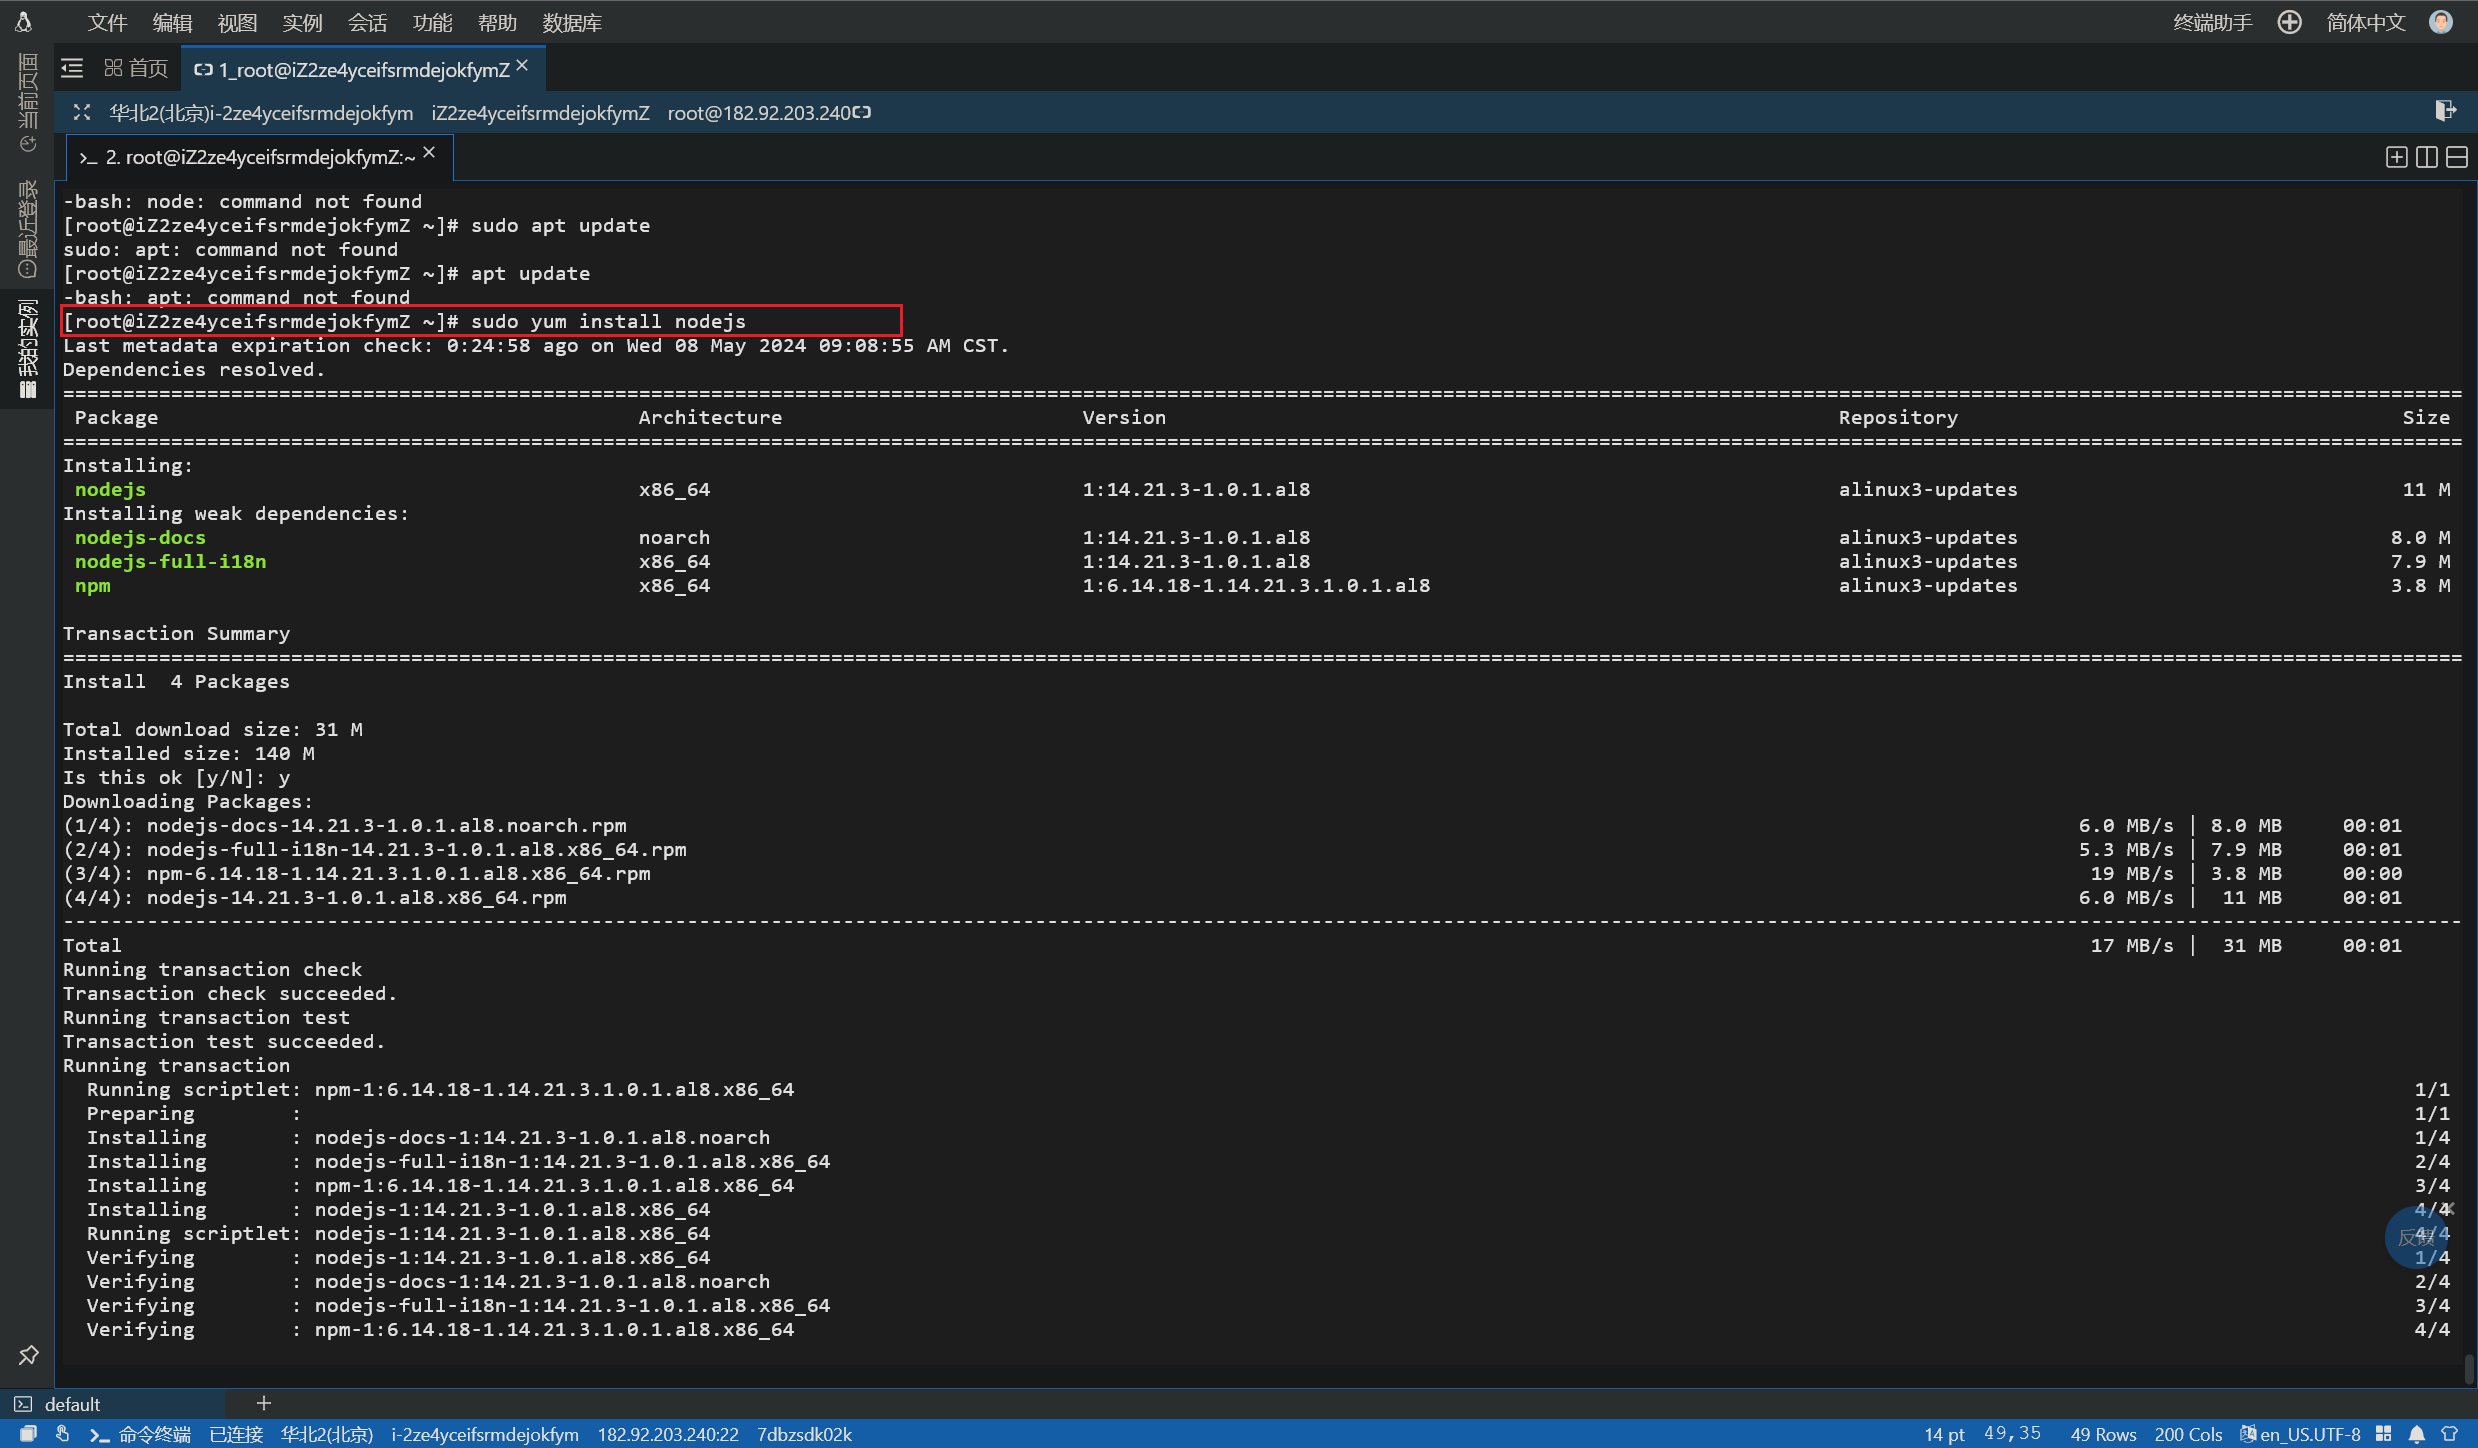Add a new session with the plus beside default
Viewport: 2478px width, 1448px height.
264,1403
